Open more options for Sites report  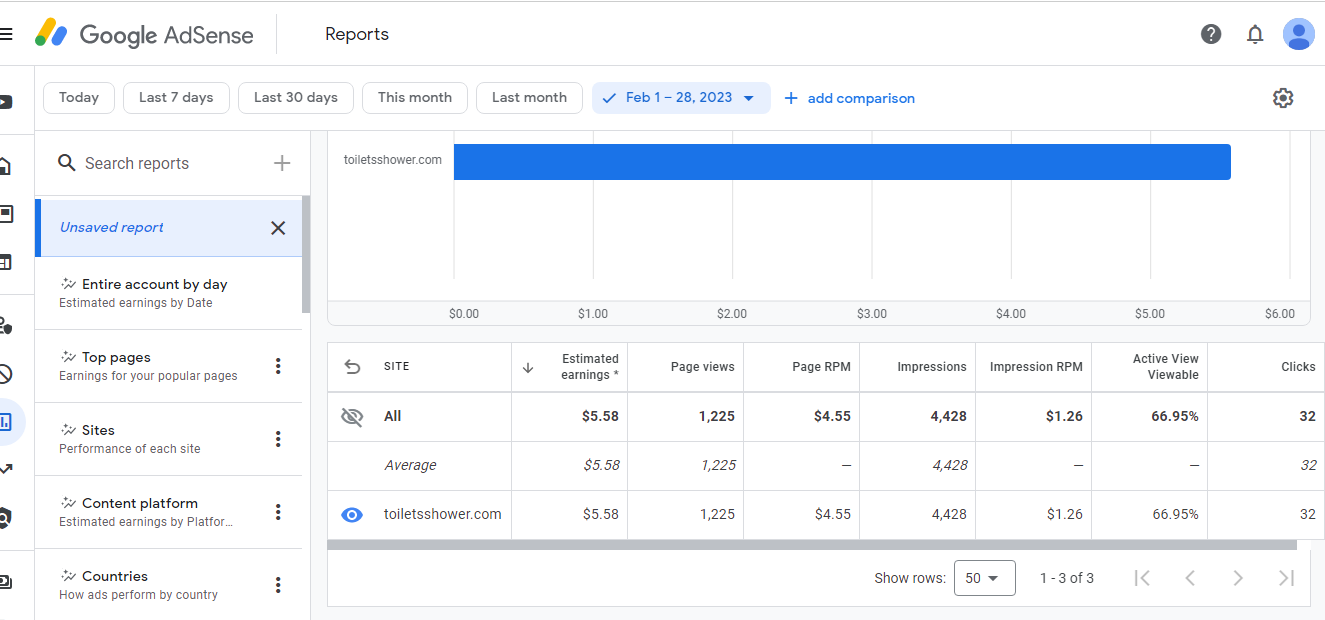click(278, 439)
